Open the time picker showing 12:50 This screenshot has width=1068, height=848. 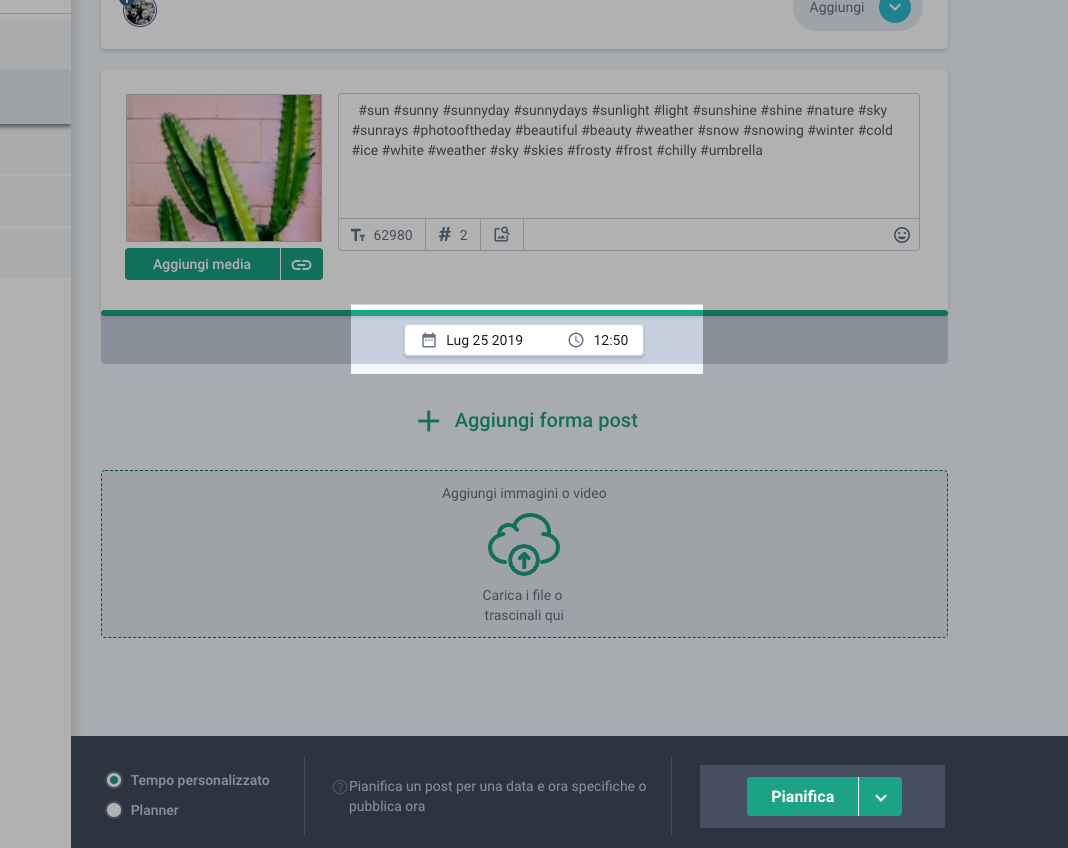point(601,340)
